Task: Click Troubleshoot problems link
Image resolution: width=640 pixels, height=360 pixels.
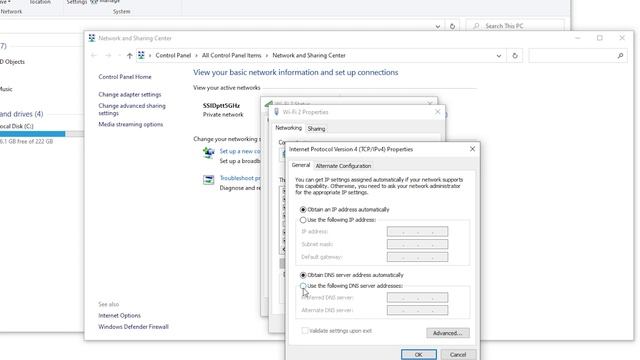Action: pos(240,178)
